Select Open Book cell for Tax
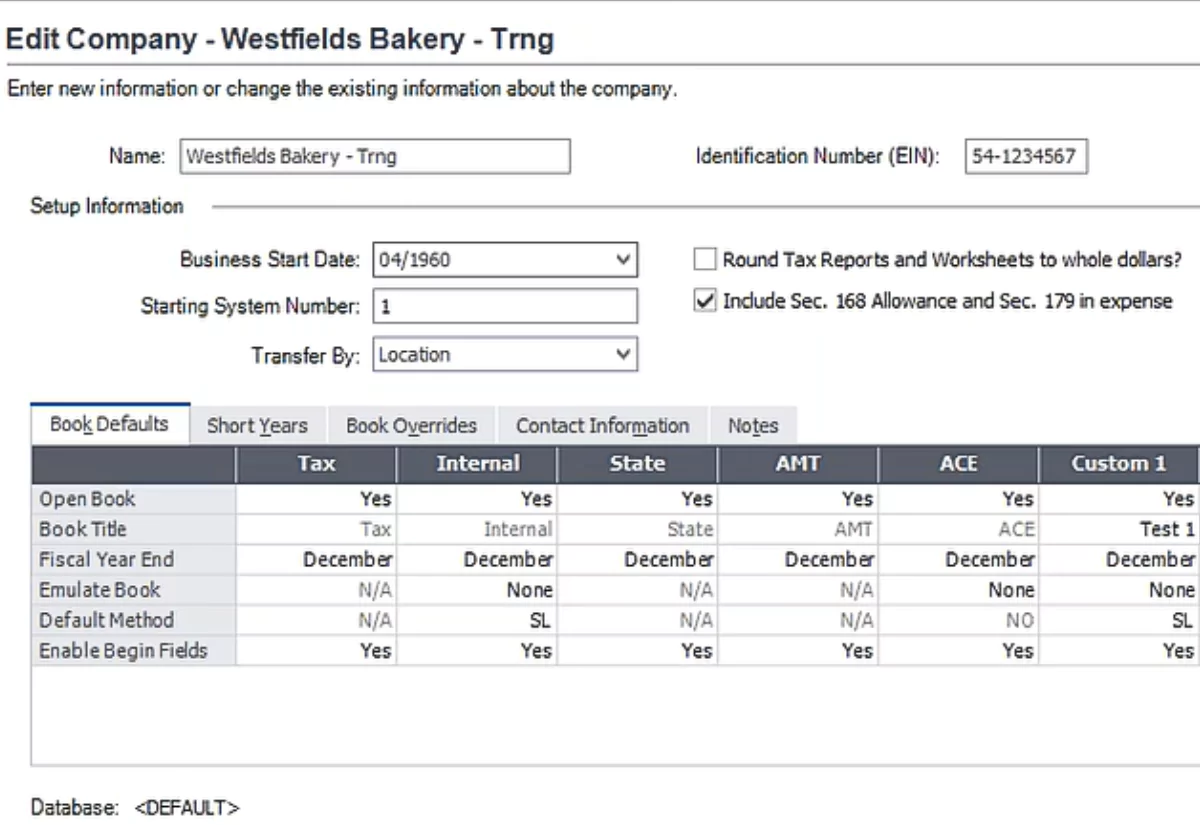1200x825 pixels. click(316, 499)
